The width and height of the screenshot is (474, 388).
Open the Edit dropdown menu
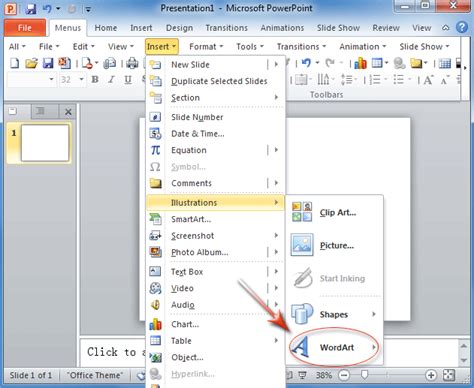(84, 47)
